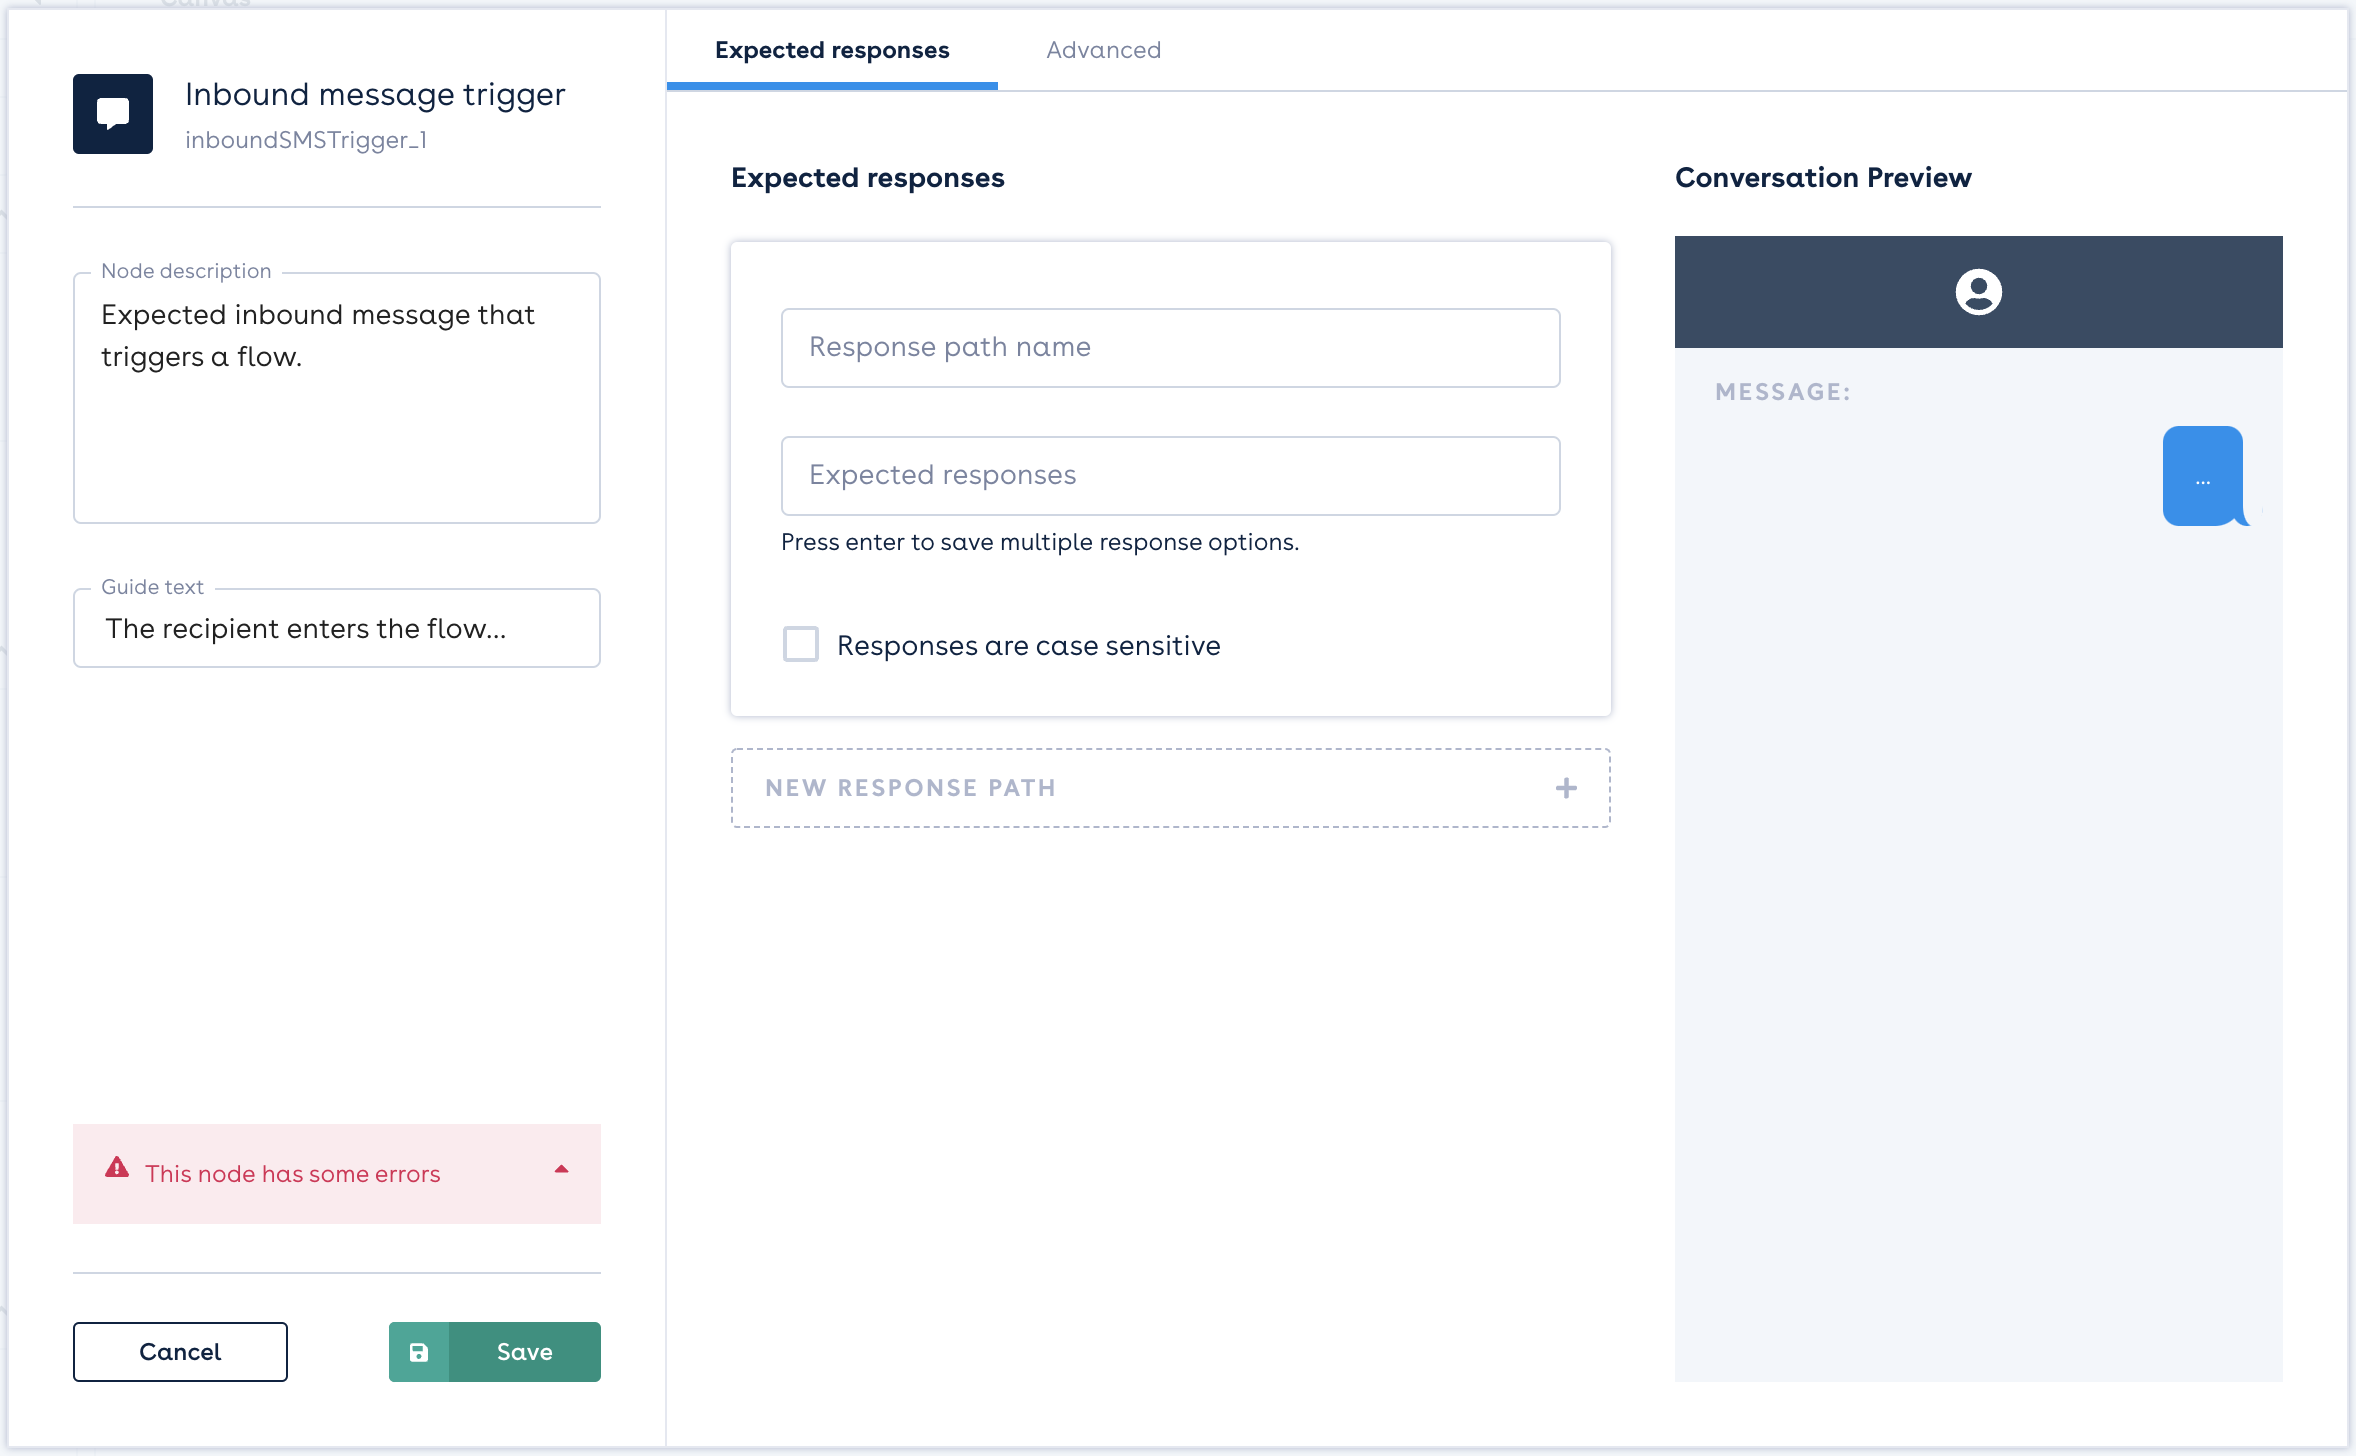Enable Responses are case sensitive checkbox
2356x1456 pixels.
pos(801,644)
